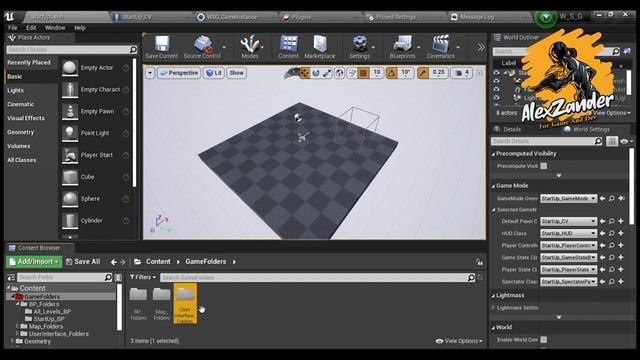Expand the Map_Folders tree node
Screen dimensions: 640x360
[18, 326]
